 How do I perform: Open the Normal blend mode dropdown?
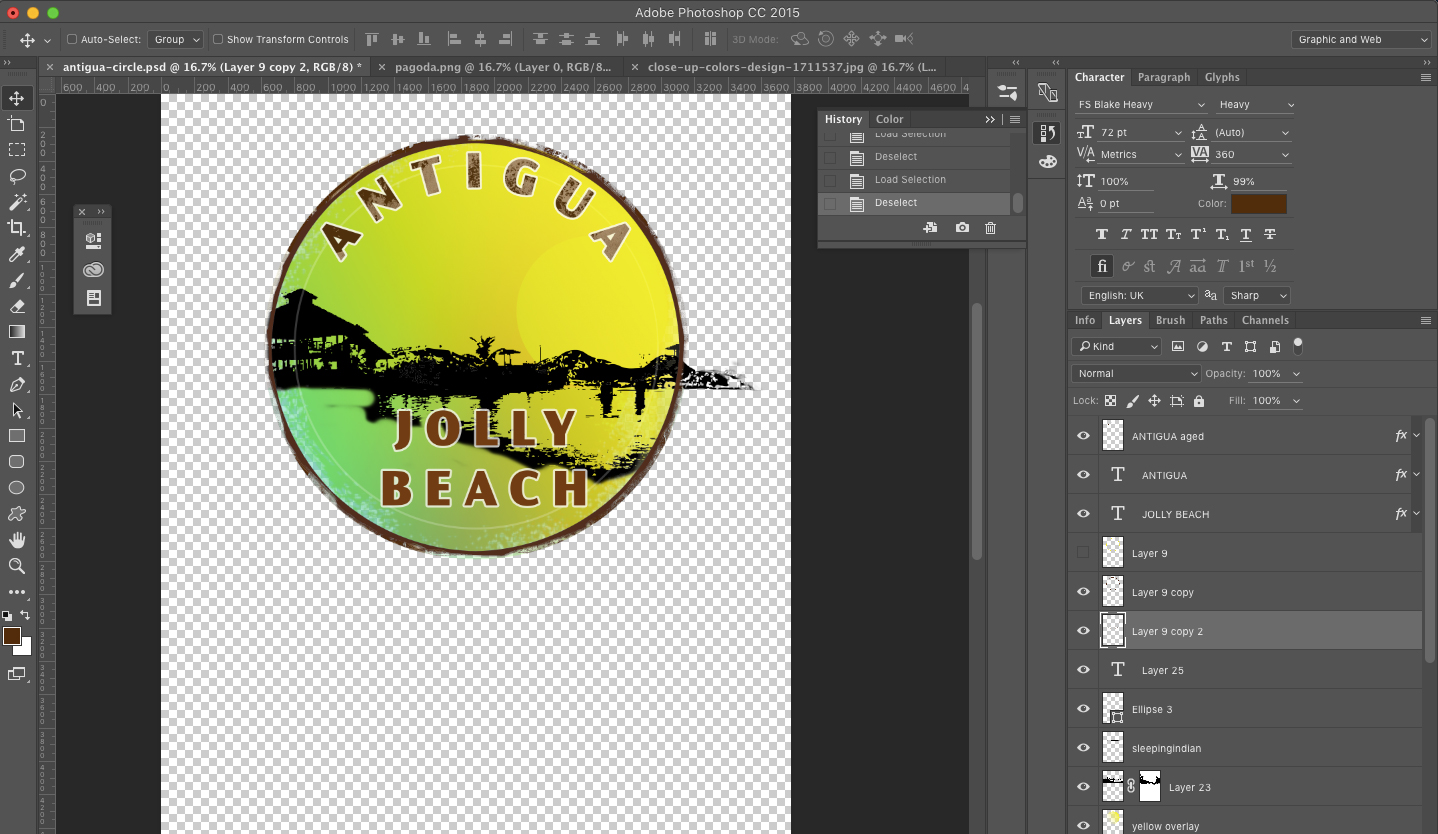click(x=1136, y=374)
